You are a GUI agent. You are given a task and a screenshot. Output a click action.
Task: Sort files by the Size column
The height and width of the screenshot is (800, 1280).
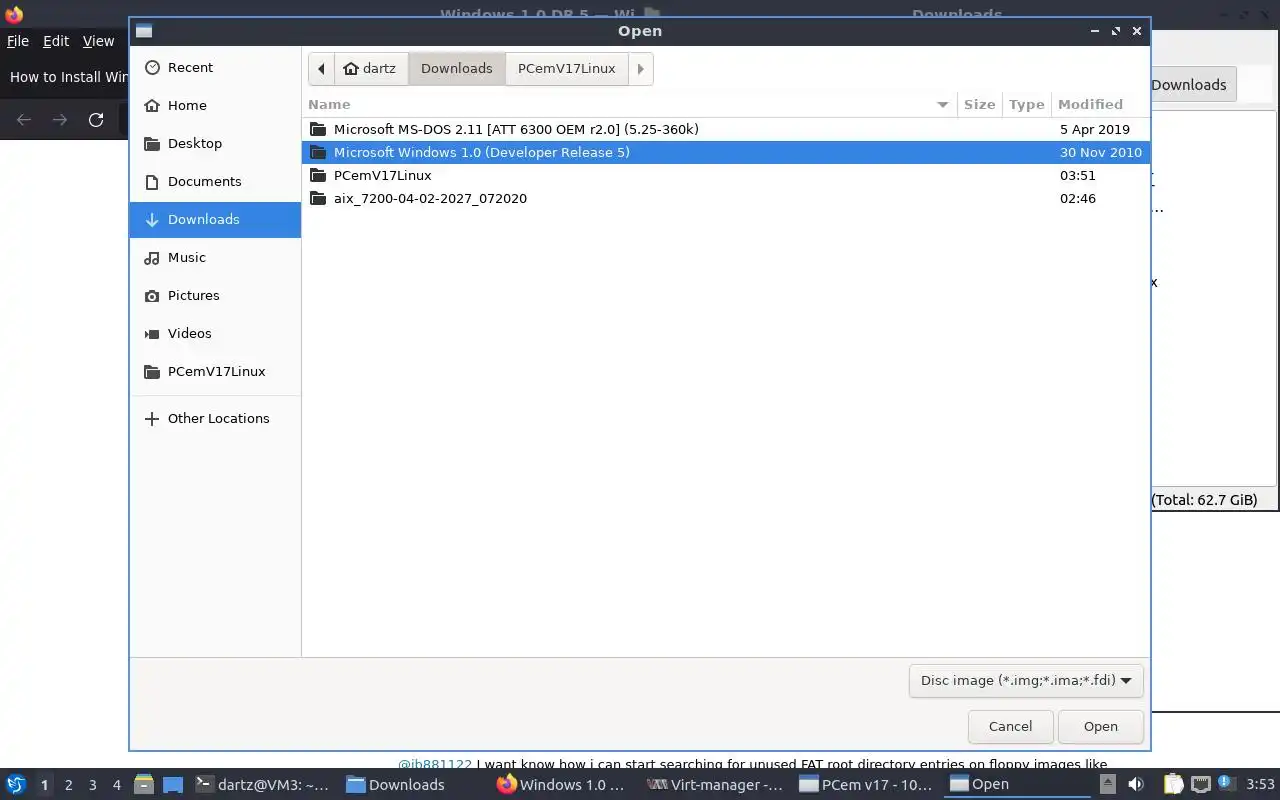point(979,104)
